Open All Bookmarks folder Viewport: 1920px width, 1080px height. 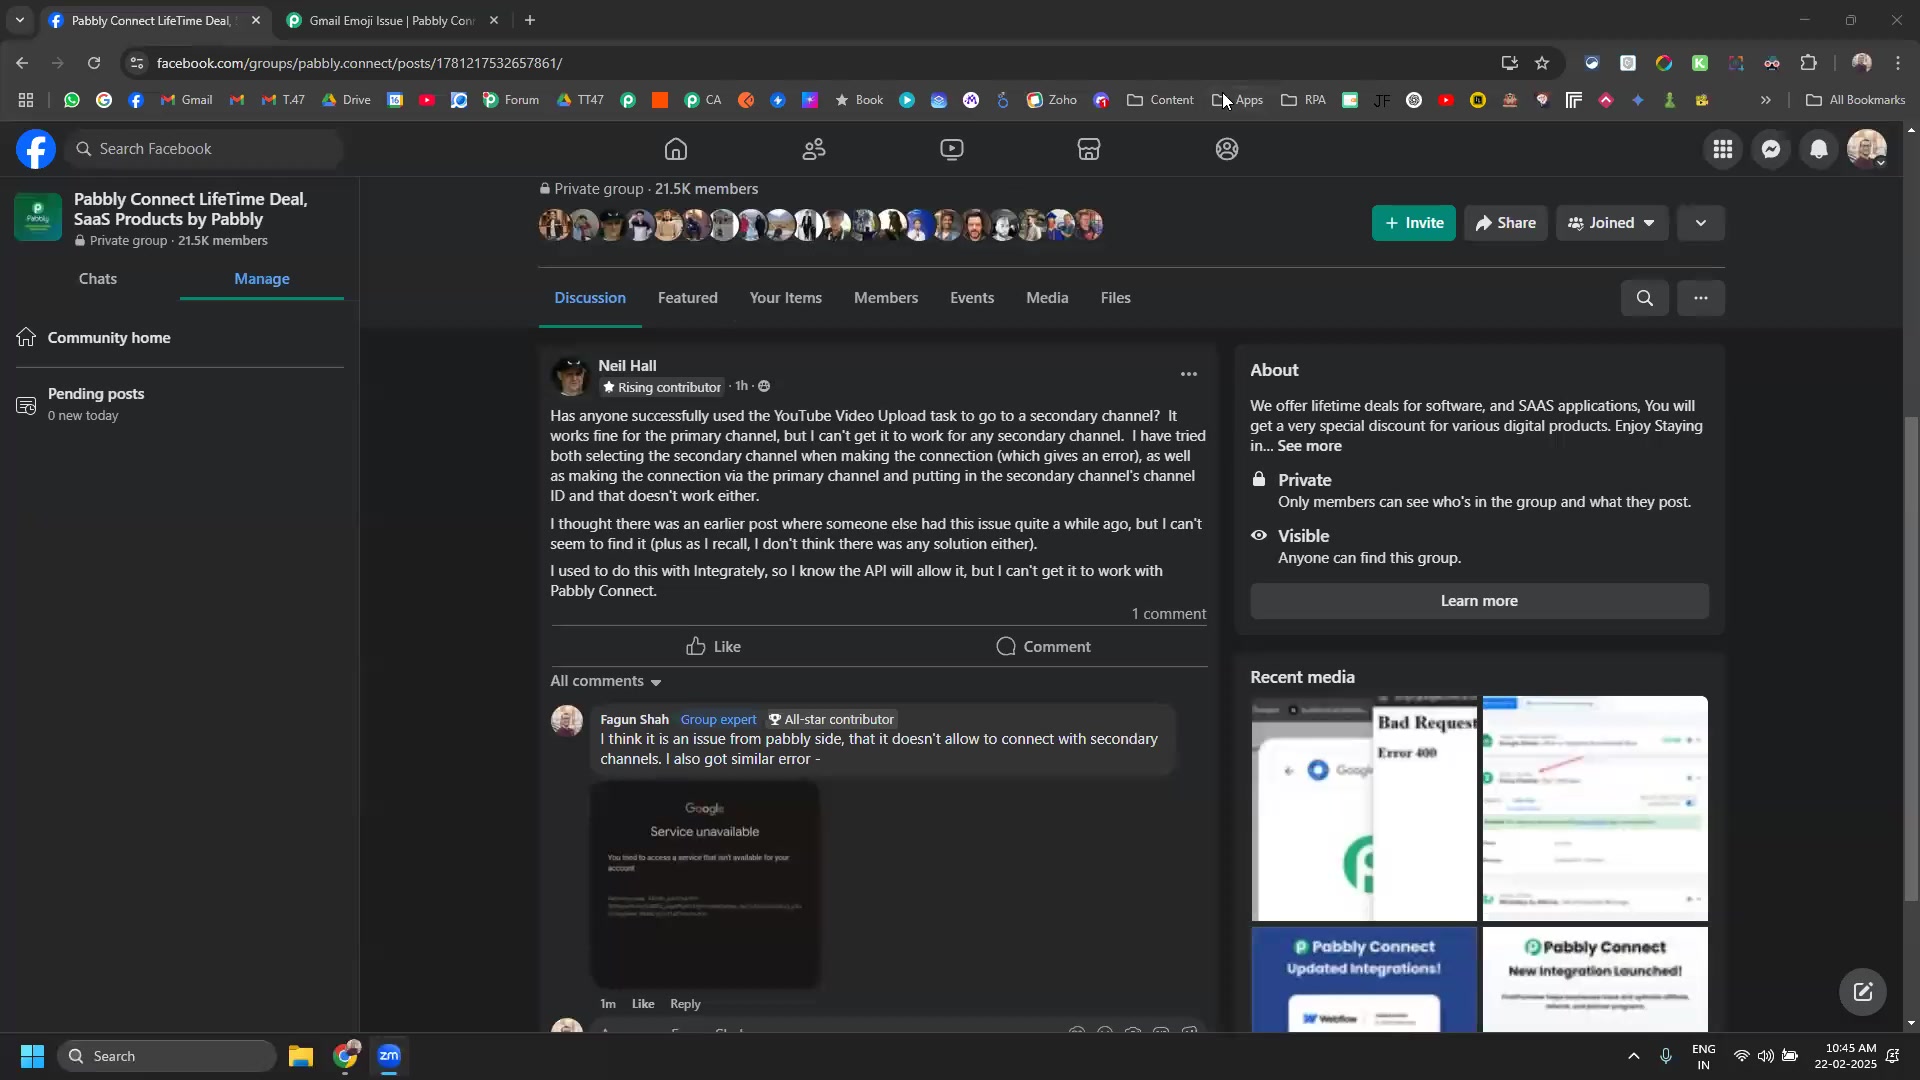tap(1856, 100)
